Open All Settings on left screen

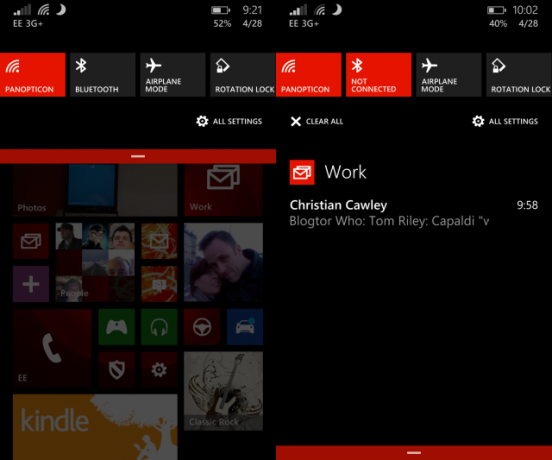229,121
